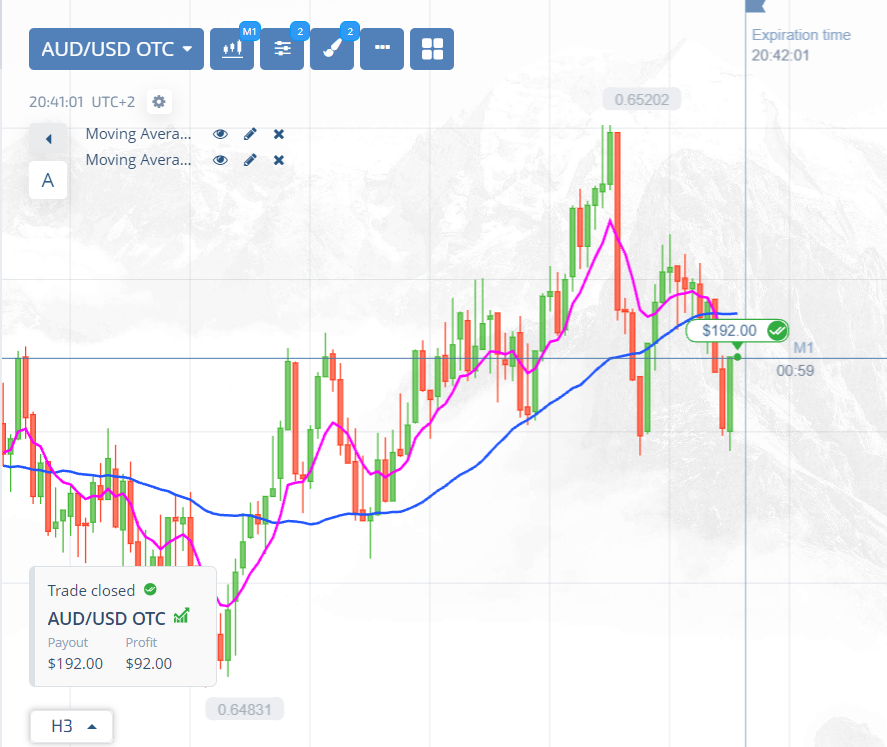
Task: Edit the second Moving Average indicator
Action: tap(250, 160)
